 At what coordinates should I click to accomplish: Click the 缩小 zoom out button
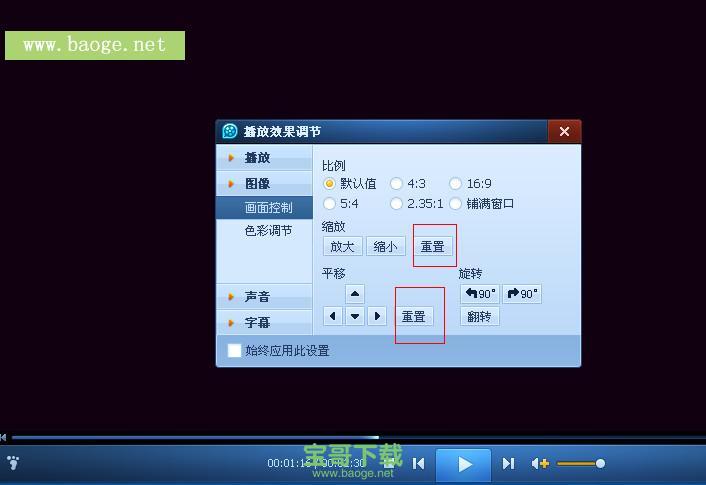[385, 246]
